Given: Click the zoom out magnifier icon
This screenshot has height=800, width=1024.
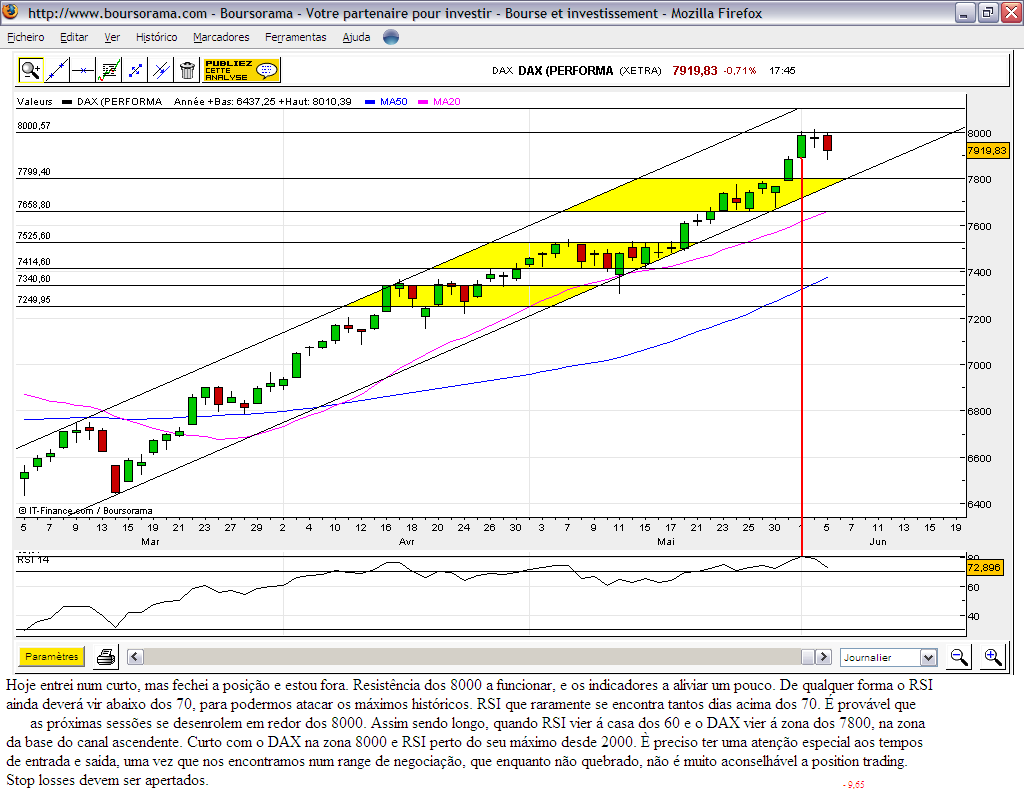Looking at the screenshot, I should tap(959, 657).
